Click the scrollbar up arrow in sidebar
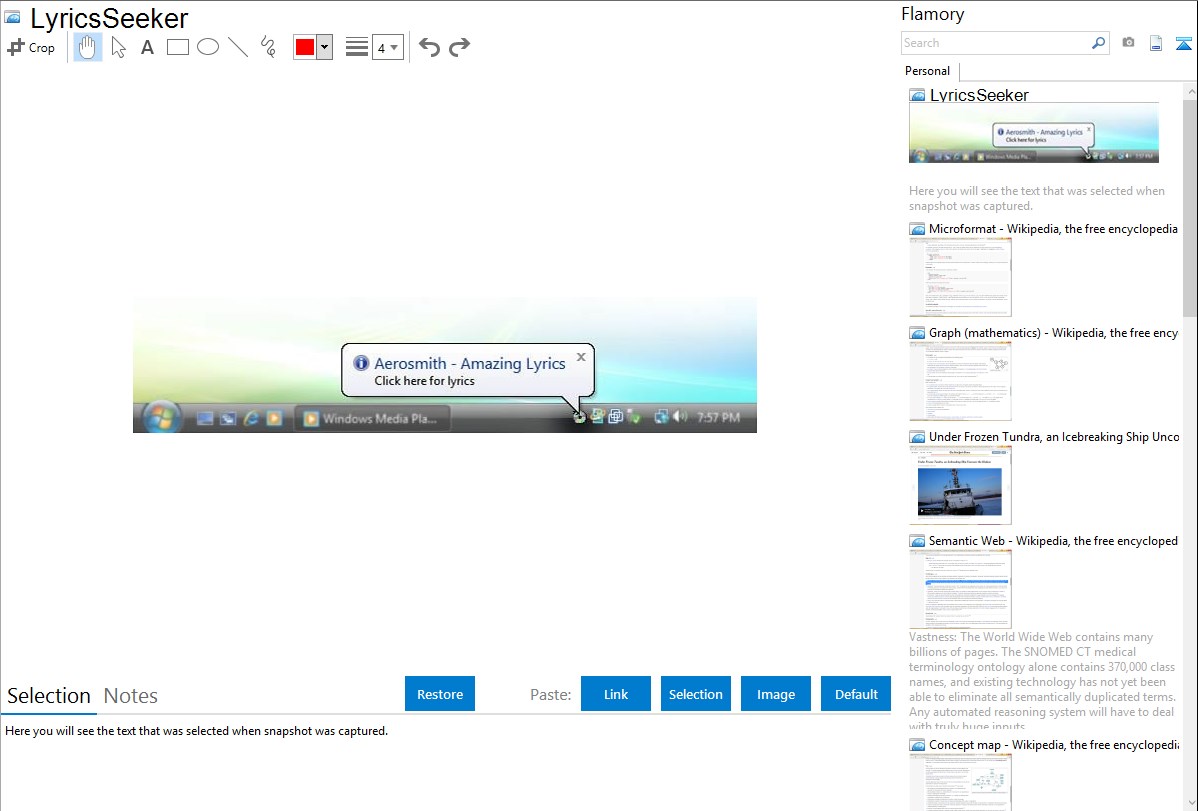This screenshot has width=1198, height=811. coord(1190,91)
